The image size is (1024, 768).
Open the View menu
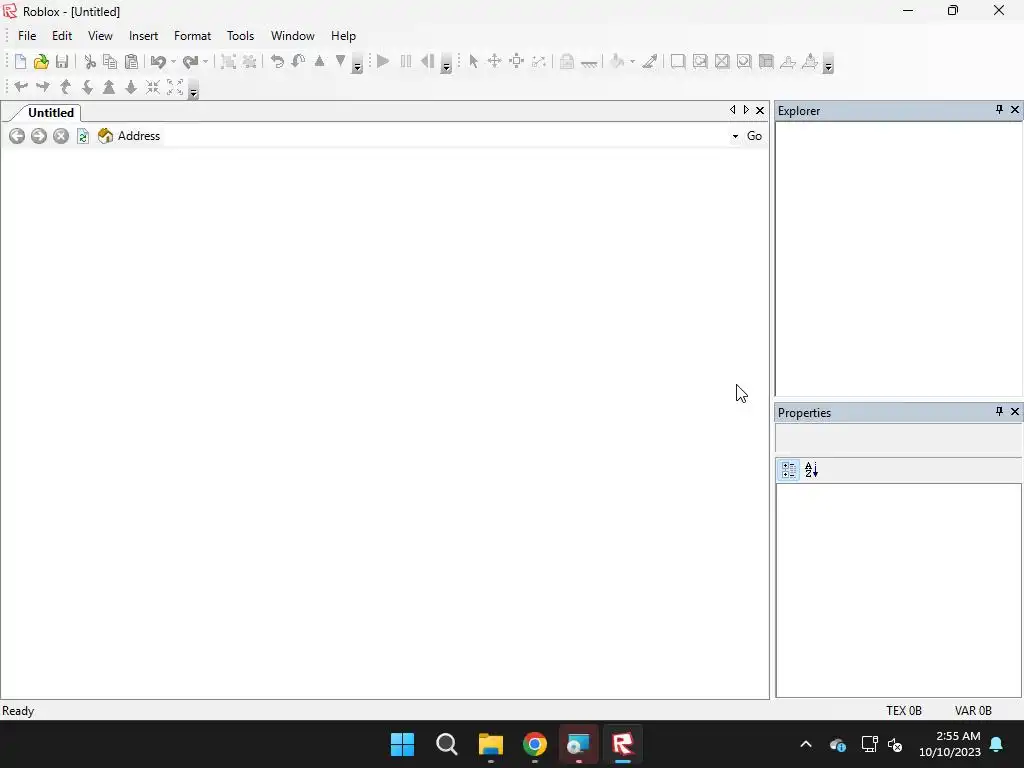coord(101,36)
